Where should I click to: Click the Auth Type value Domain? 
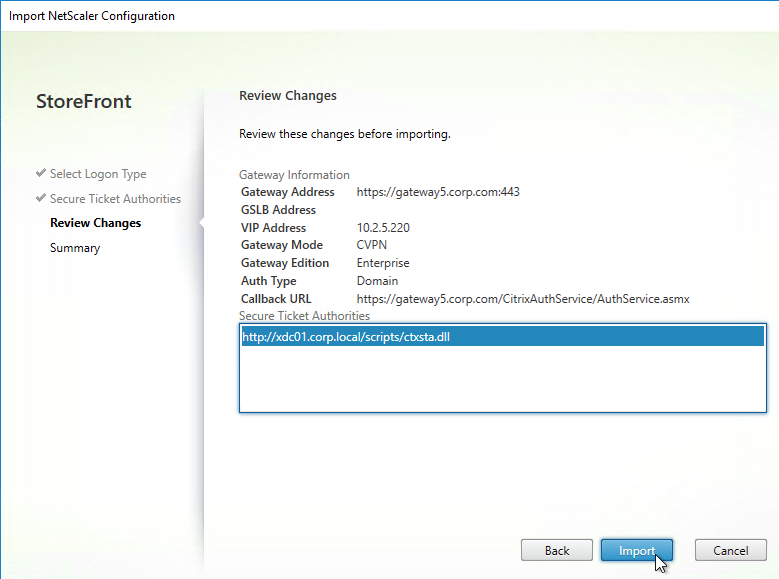pos(377,281)
